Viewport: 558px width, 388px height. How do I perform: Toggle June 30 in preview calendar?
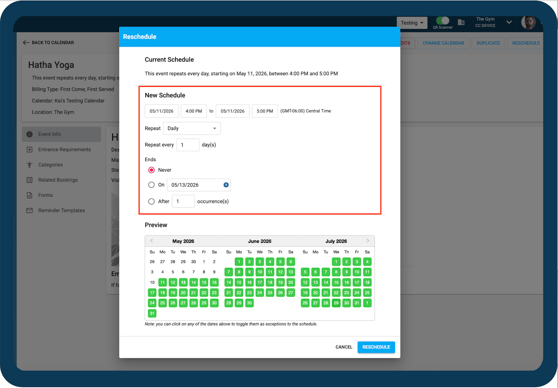click(249, 303)
